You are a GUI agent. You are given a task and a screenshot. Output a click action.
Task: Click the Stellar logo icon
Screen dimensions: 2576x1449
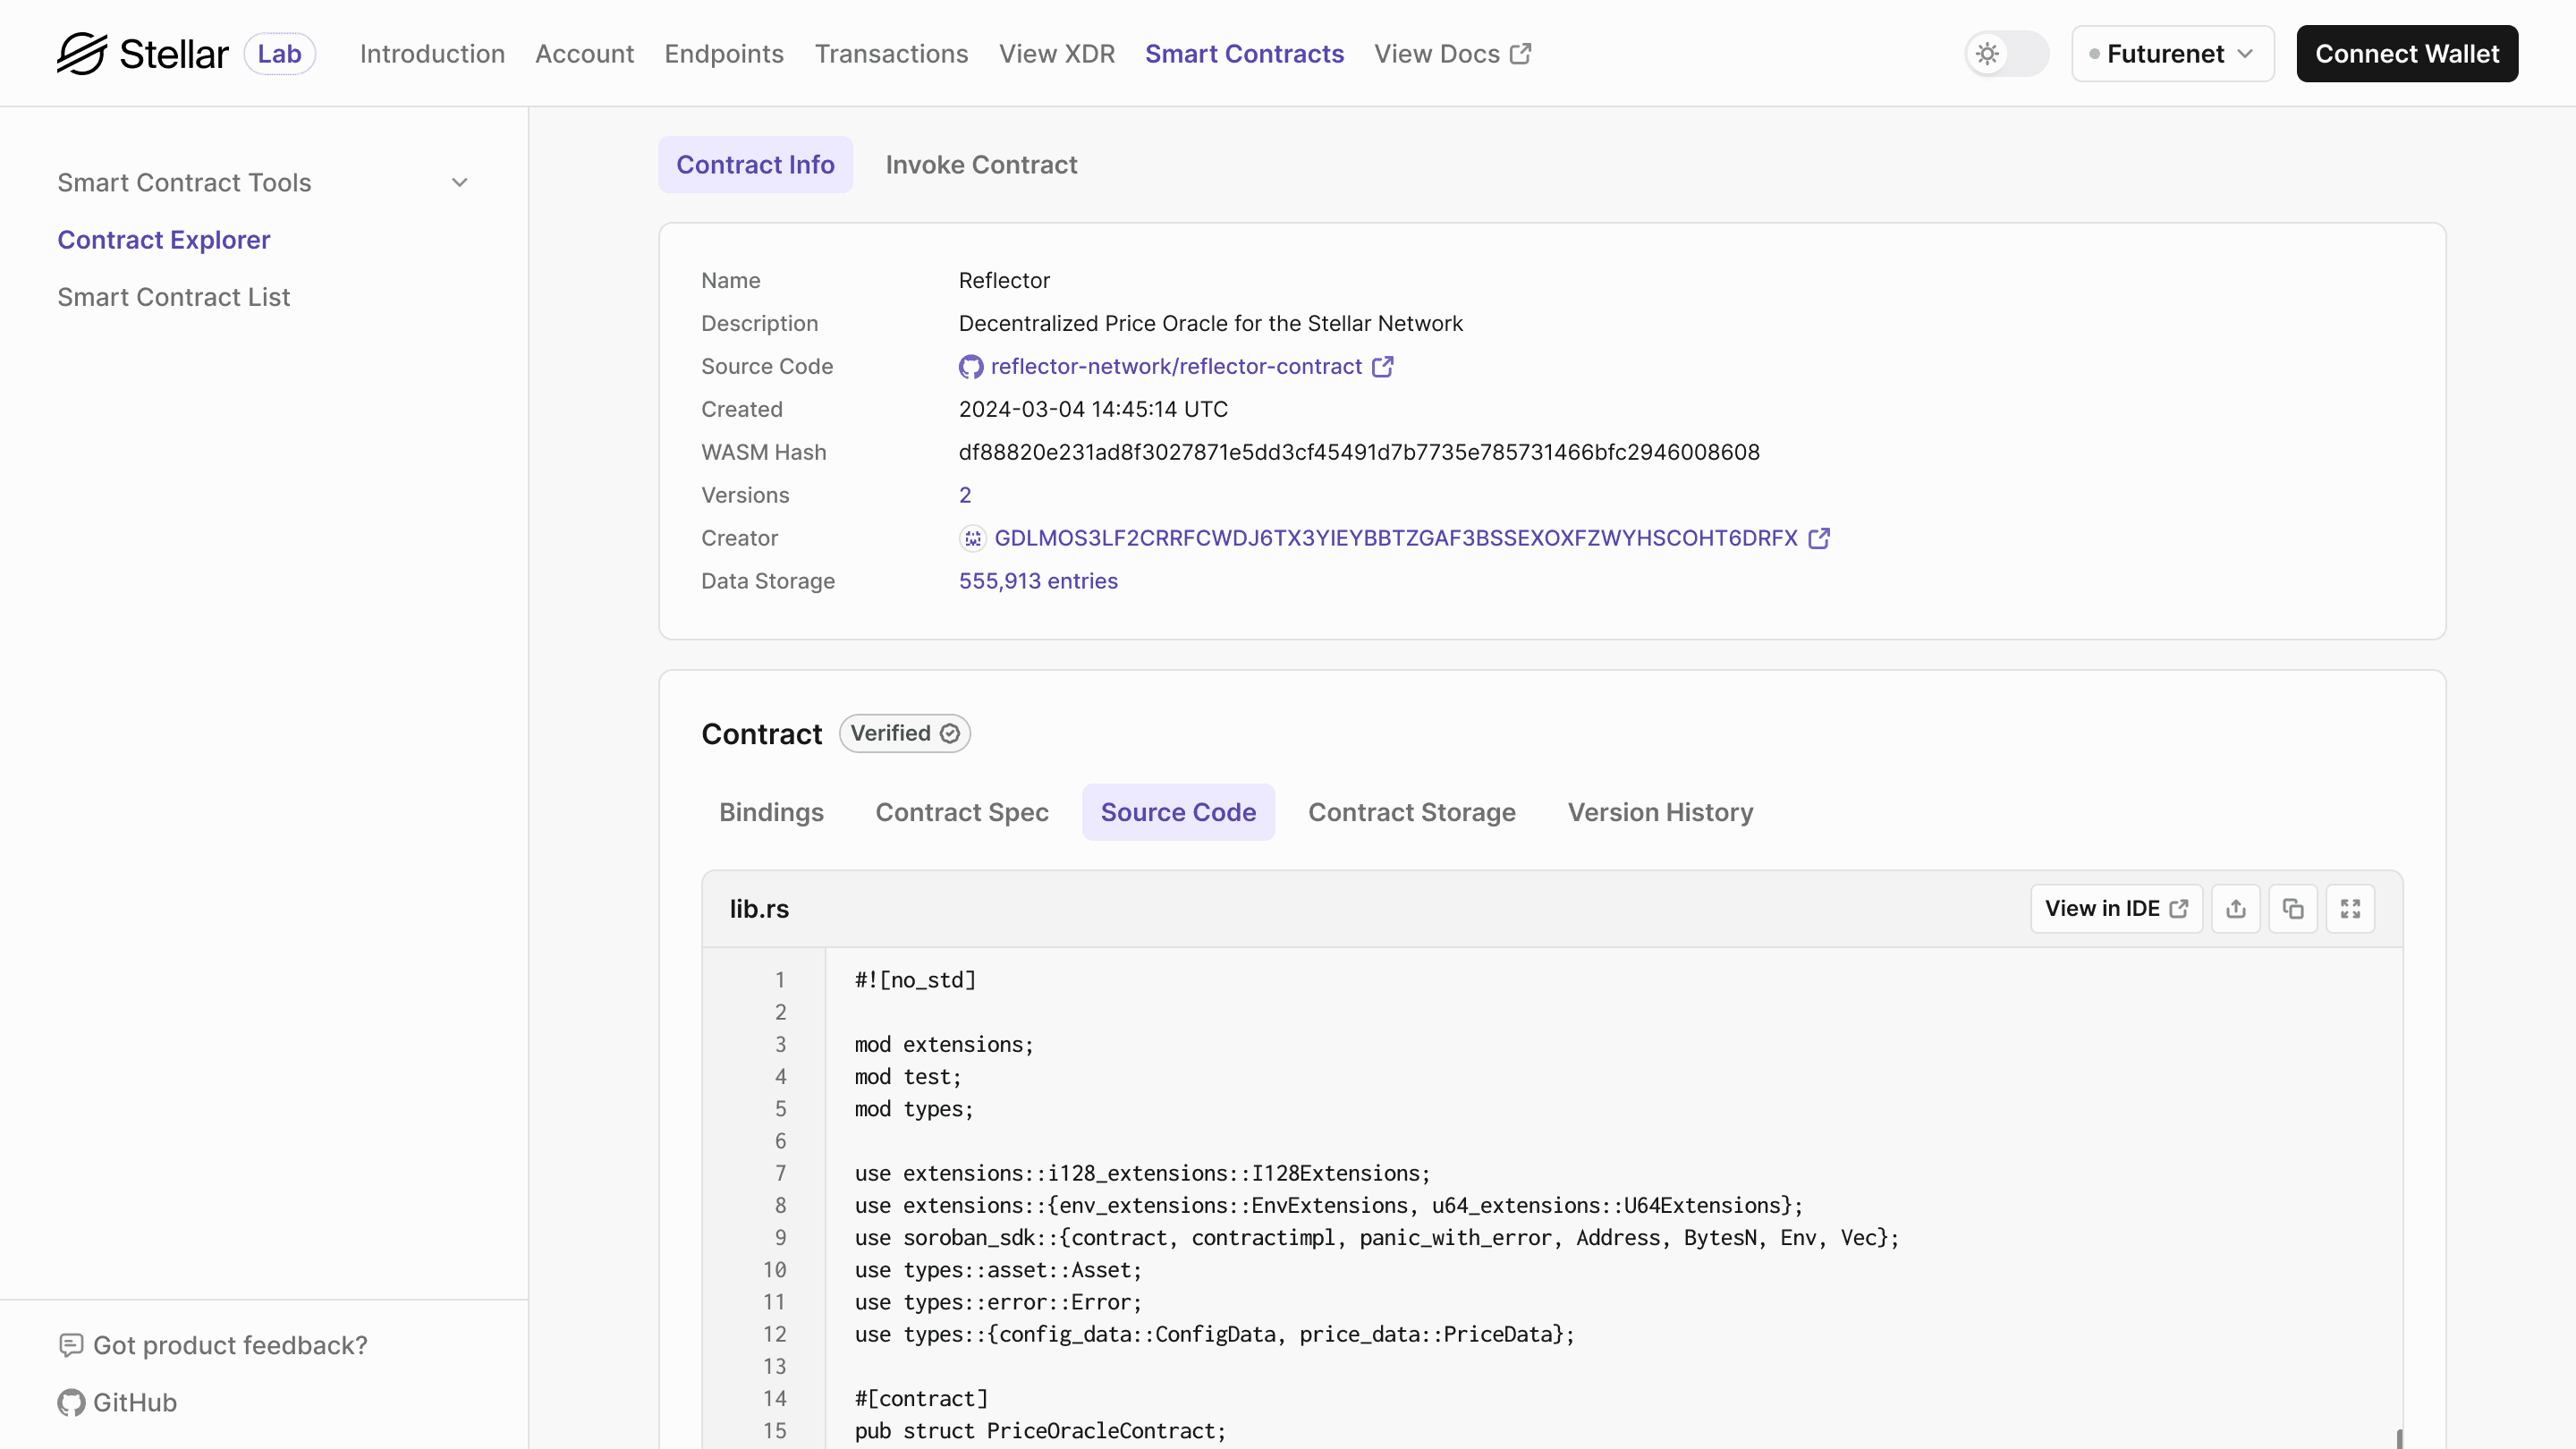pyautogui.click(x=82, y=53)
